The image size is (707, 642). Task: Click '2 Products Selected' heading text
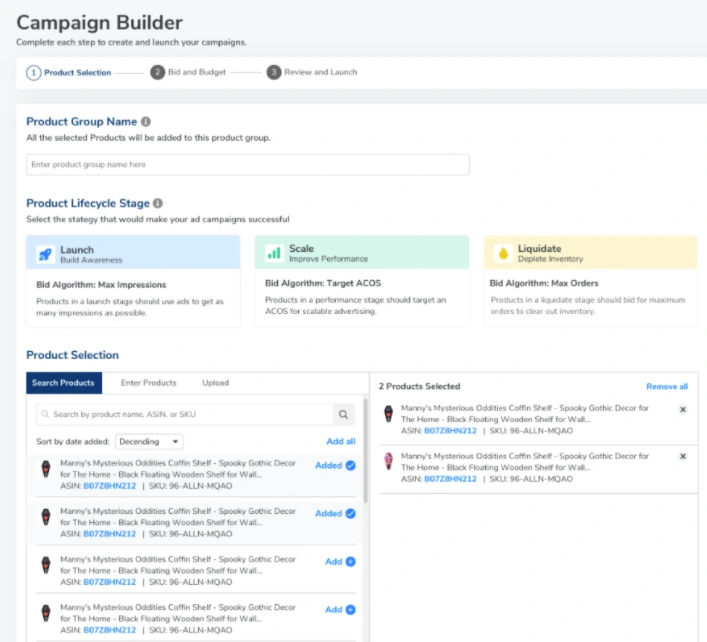(x=419, y=386)
